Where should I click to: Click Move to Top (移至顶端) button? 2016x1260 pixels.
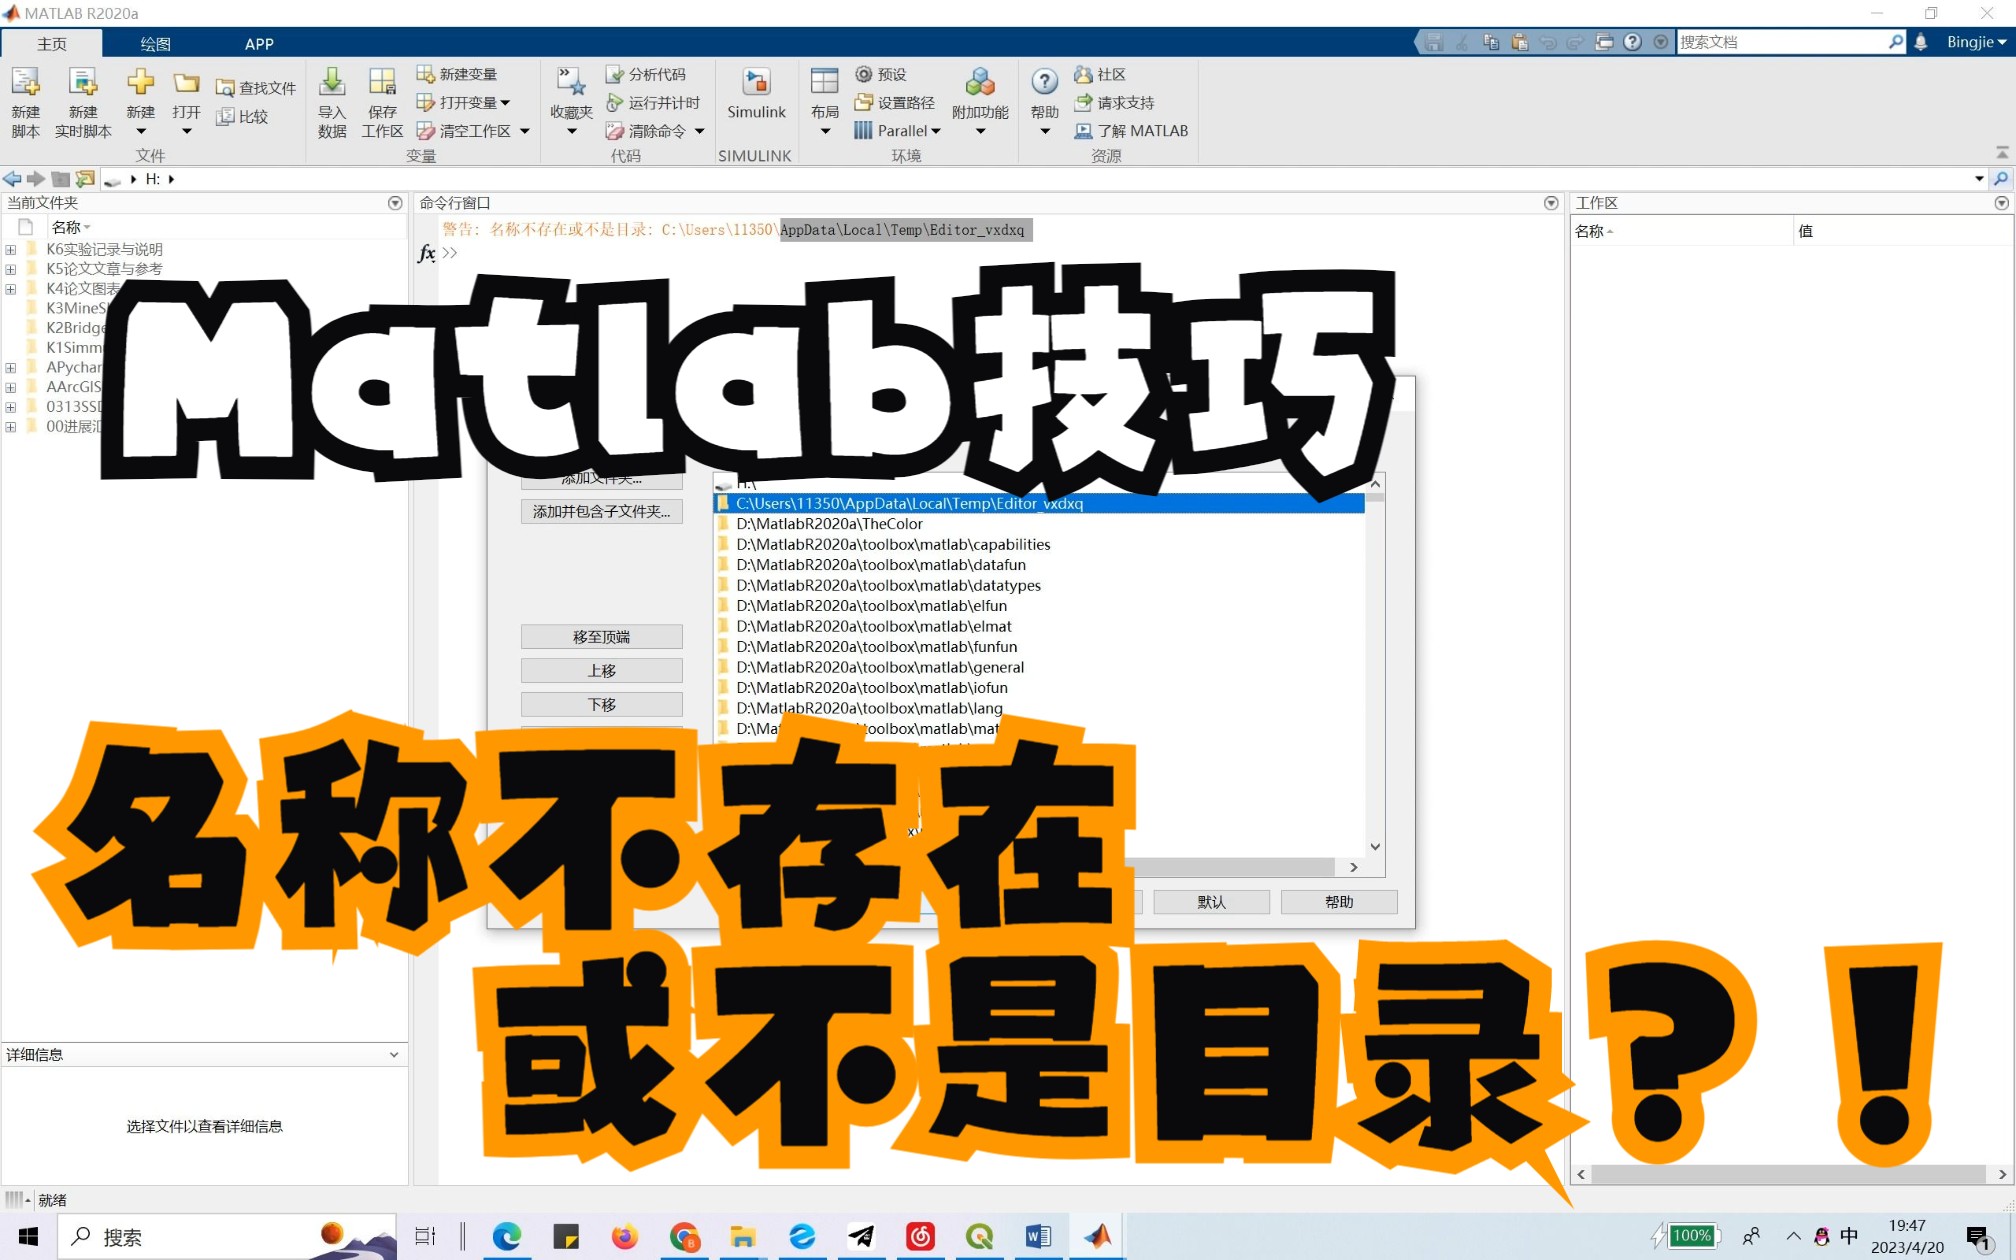coord(601,637)
